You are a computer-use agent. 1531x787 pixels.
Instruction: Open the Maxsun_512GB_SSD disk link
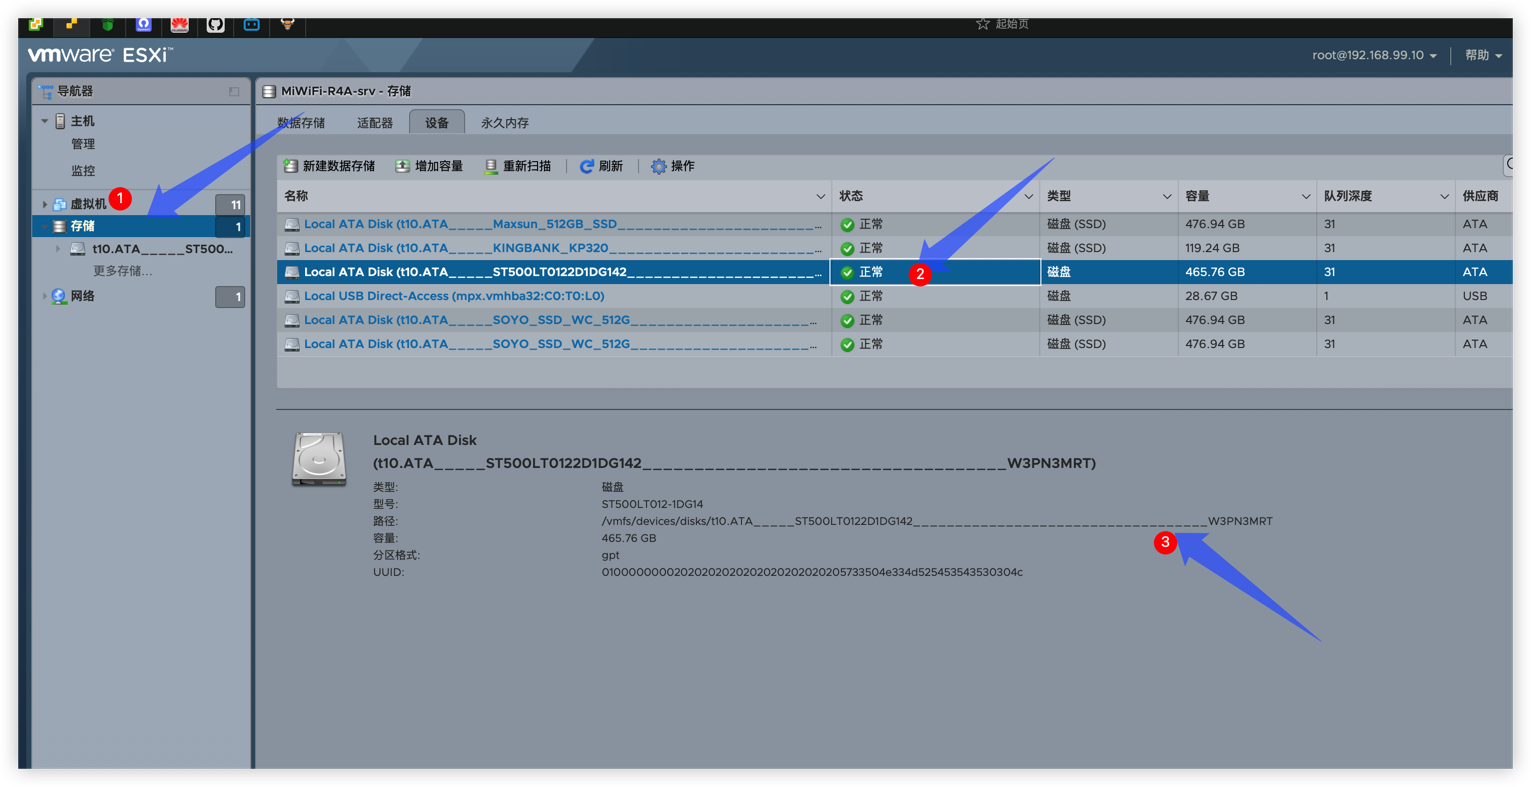pos(561,224)
